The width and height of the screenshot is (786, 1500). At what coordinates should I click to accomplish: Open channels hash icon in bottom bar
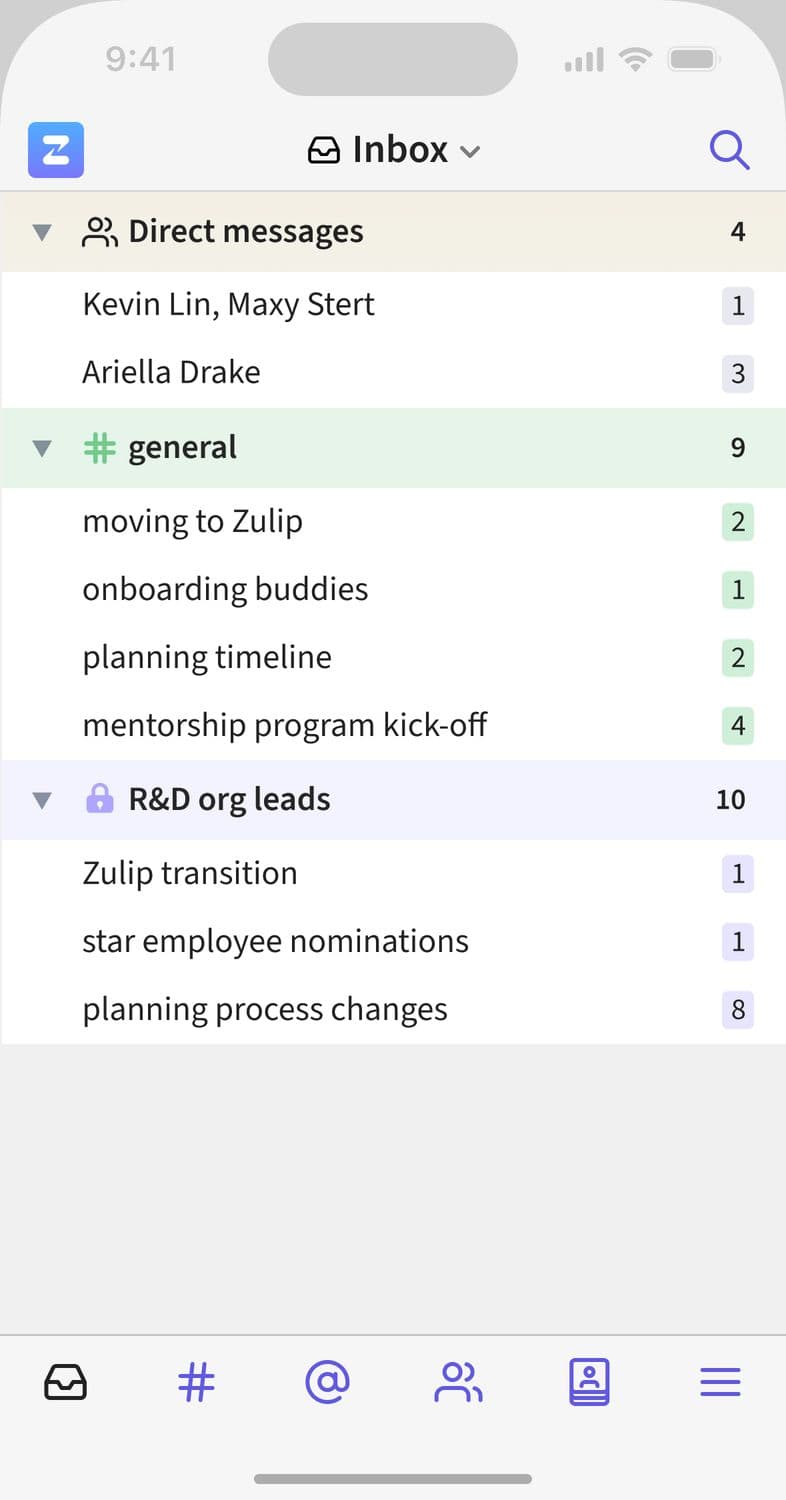tap(196, 1383)
